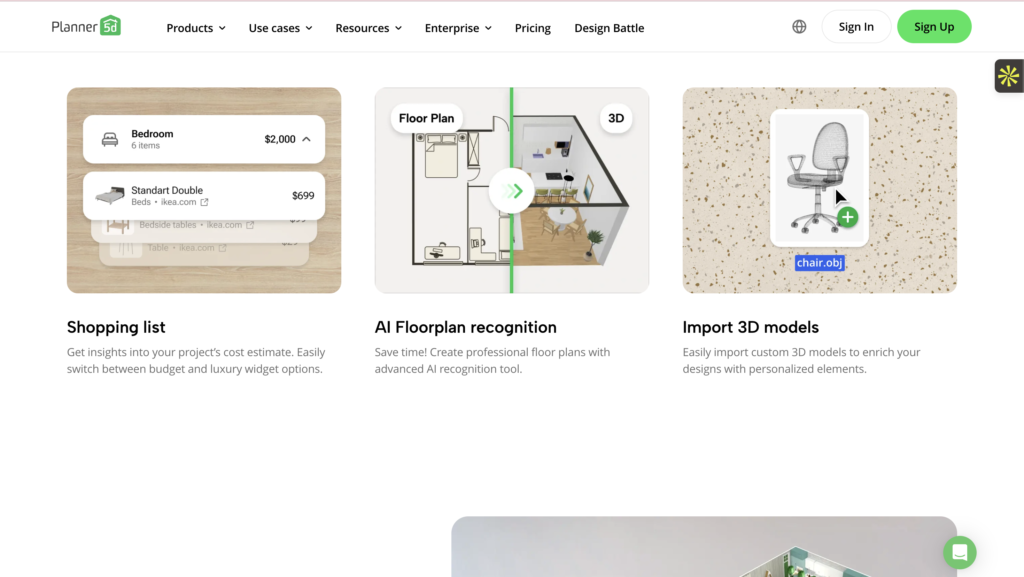Open the Resources dropdown menu
Image resolution: width=1024 pixels, height=577 pixels.
coord(368,28)
